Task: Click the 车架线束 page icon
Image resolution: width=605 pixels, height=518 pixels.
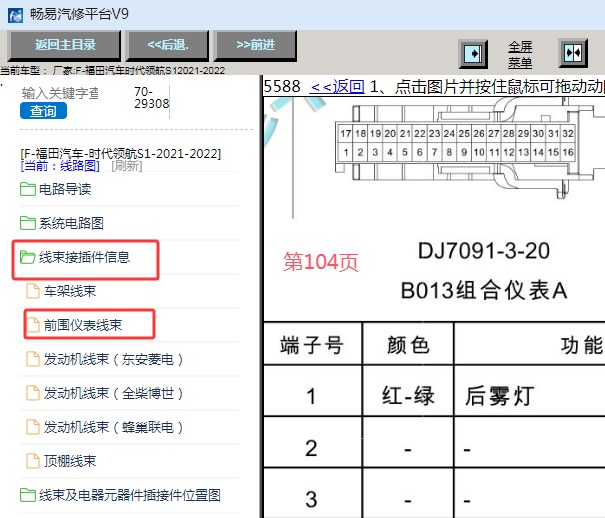Action: pos(33,291)
